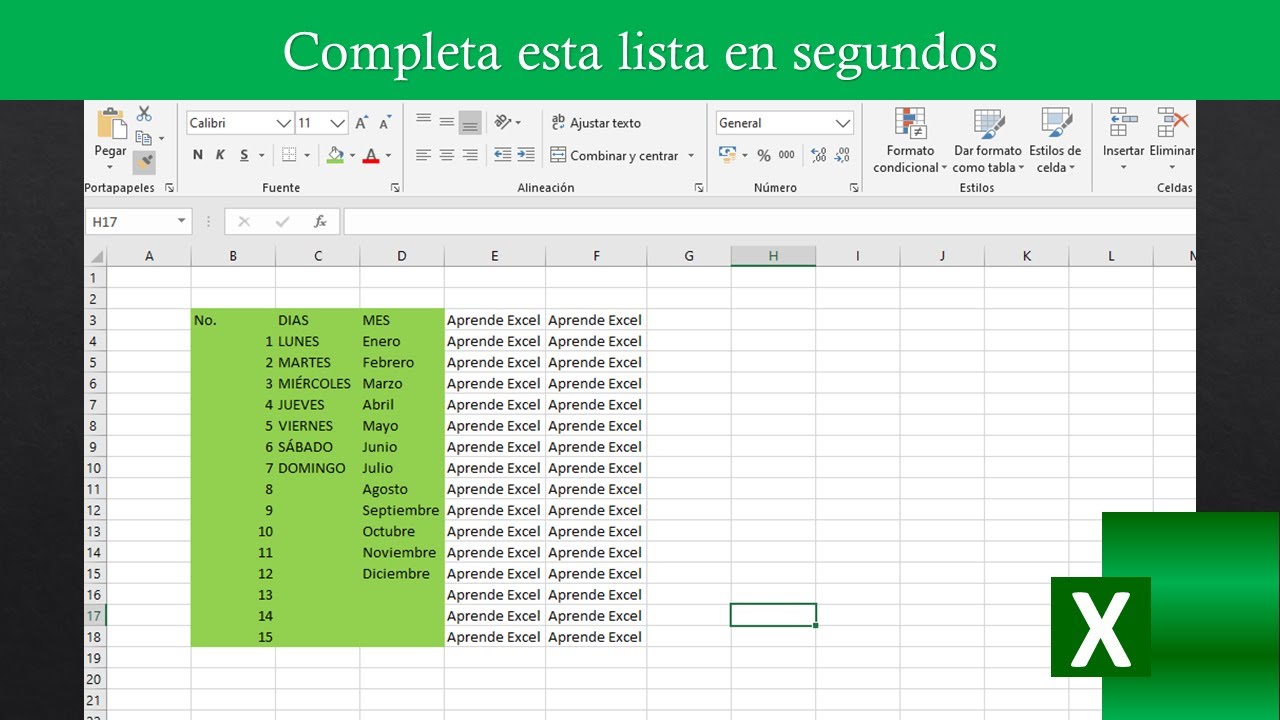Open Estilos de celda gallery
Screen dimensions: 1280x720
point(1055,140)
